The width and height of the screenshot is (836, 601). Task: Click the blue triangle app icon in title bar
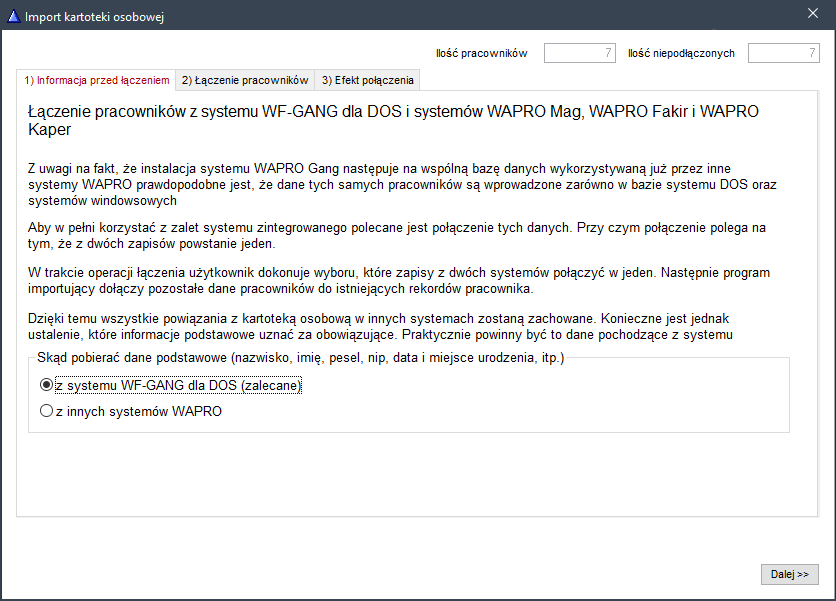click(14, 17)
